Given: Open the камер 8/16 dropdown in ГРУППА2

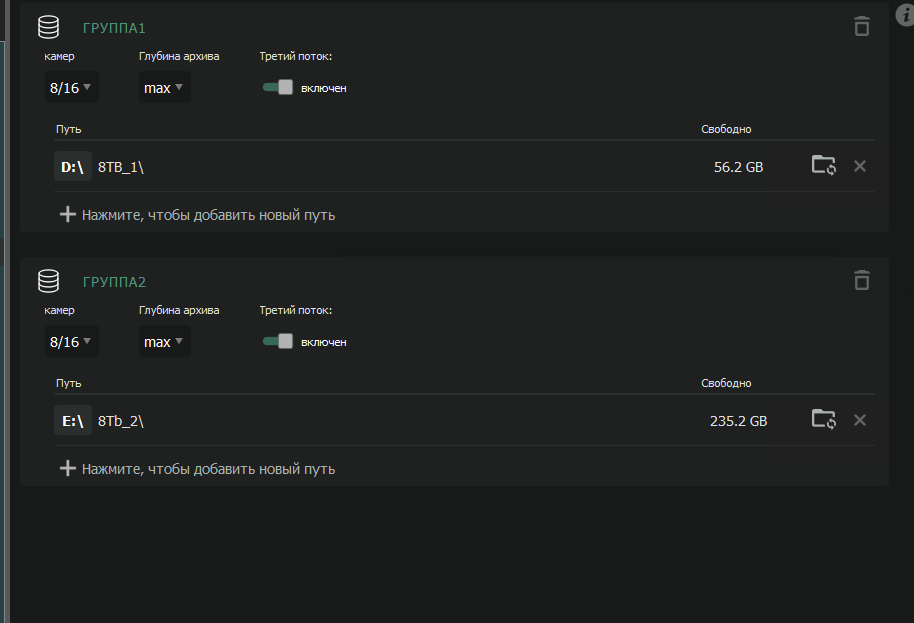Looking at the screenshot, I should (71, 342).
